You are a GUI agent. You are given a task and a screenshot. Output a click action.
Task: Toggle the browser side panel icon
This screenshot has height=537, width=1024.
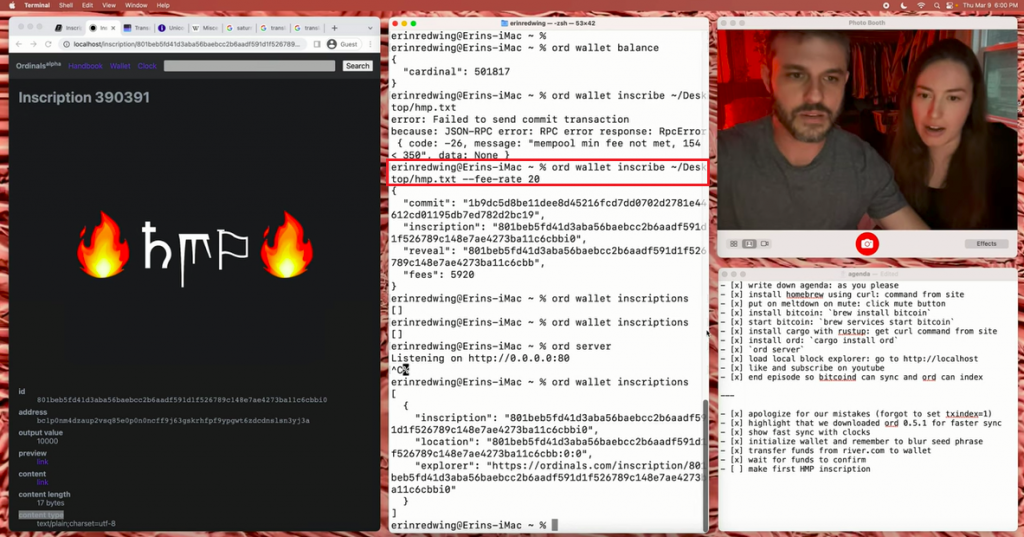click(318, 44)
